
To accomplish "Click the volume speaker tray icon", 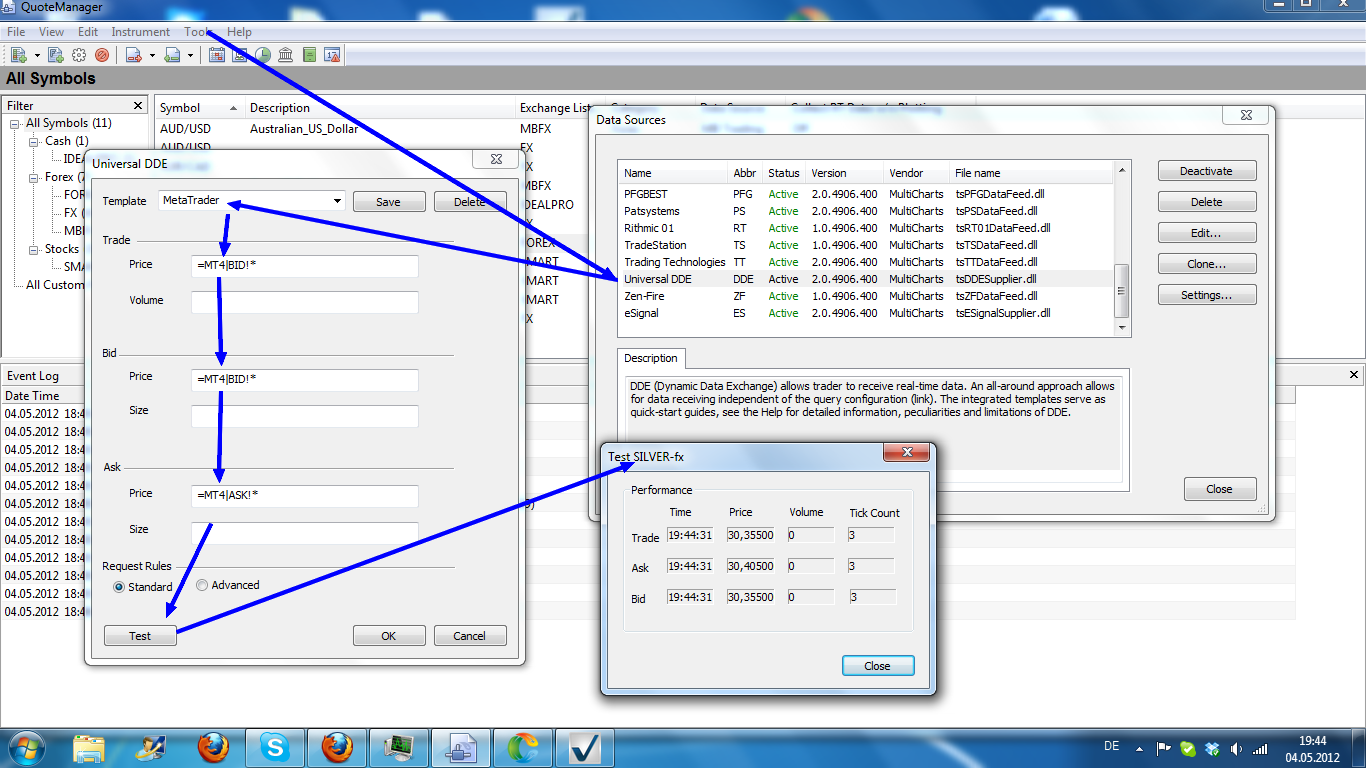I will click(x=1237, y=748).
